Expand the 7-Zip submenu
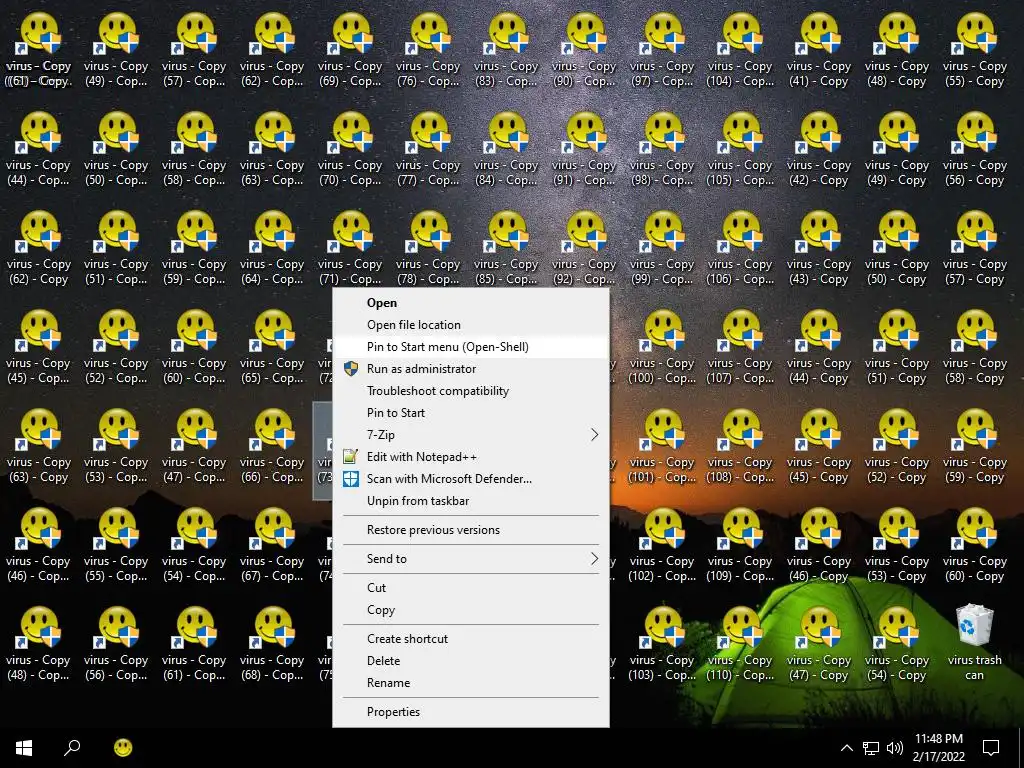The image size is (1024, 768). (x=471, y=435)
